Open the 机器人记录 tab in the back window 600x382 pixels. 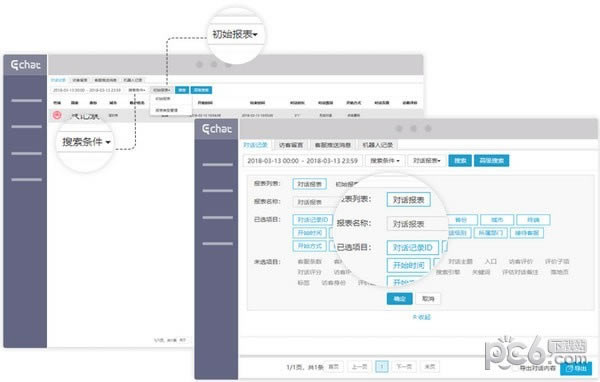(133, 80)
